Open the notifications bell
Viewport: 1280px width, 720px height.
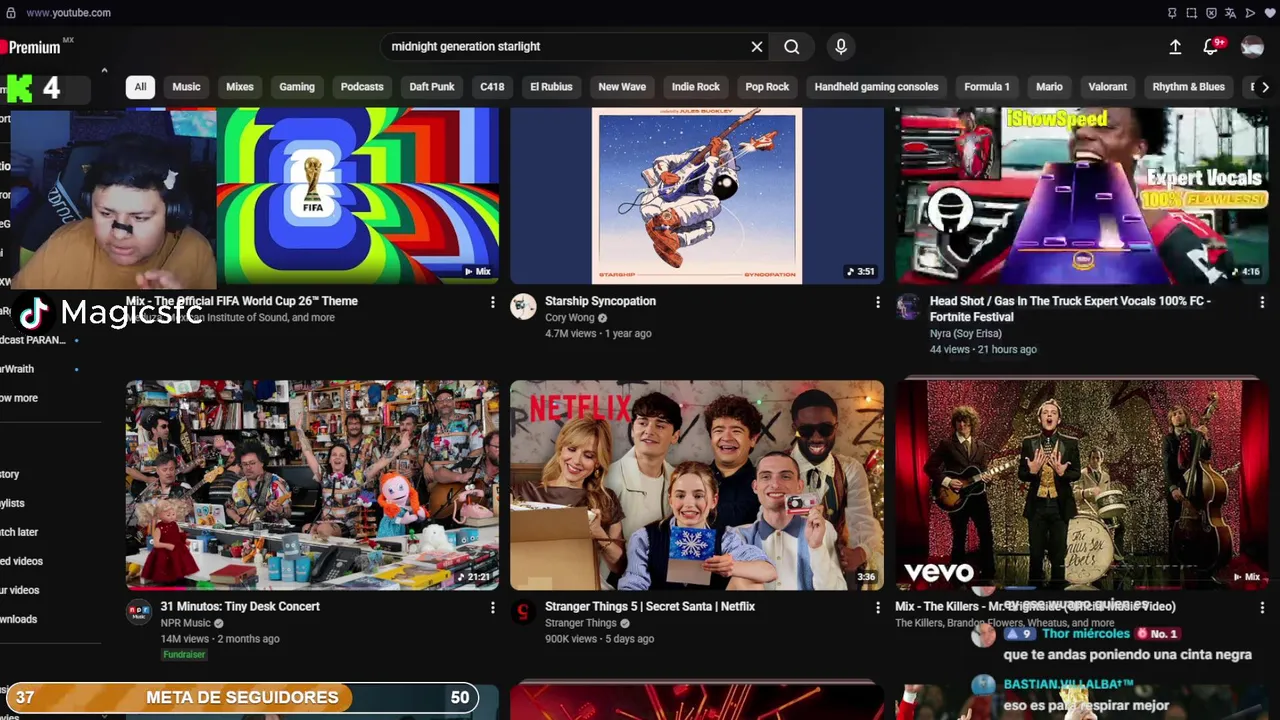(1211, 47)
